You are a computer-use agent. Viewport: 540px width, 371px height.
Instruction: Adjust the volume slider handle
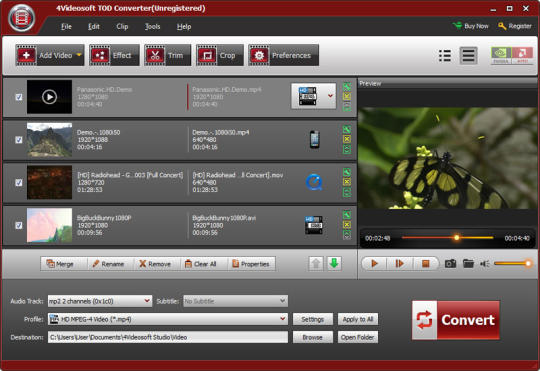pos(528,264)
